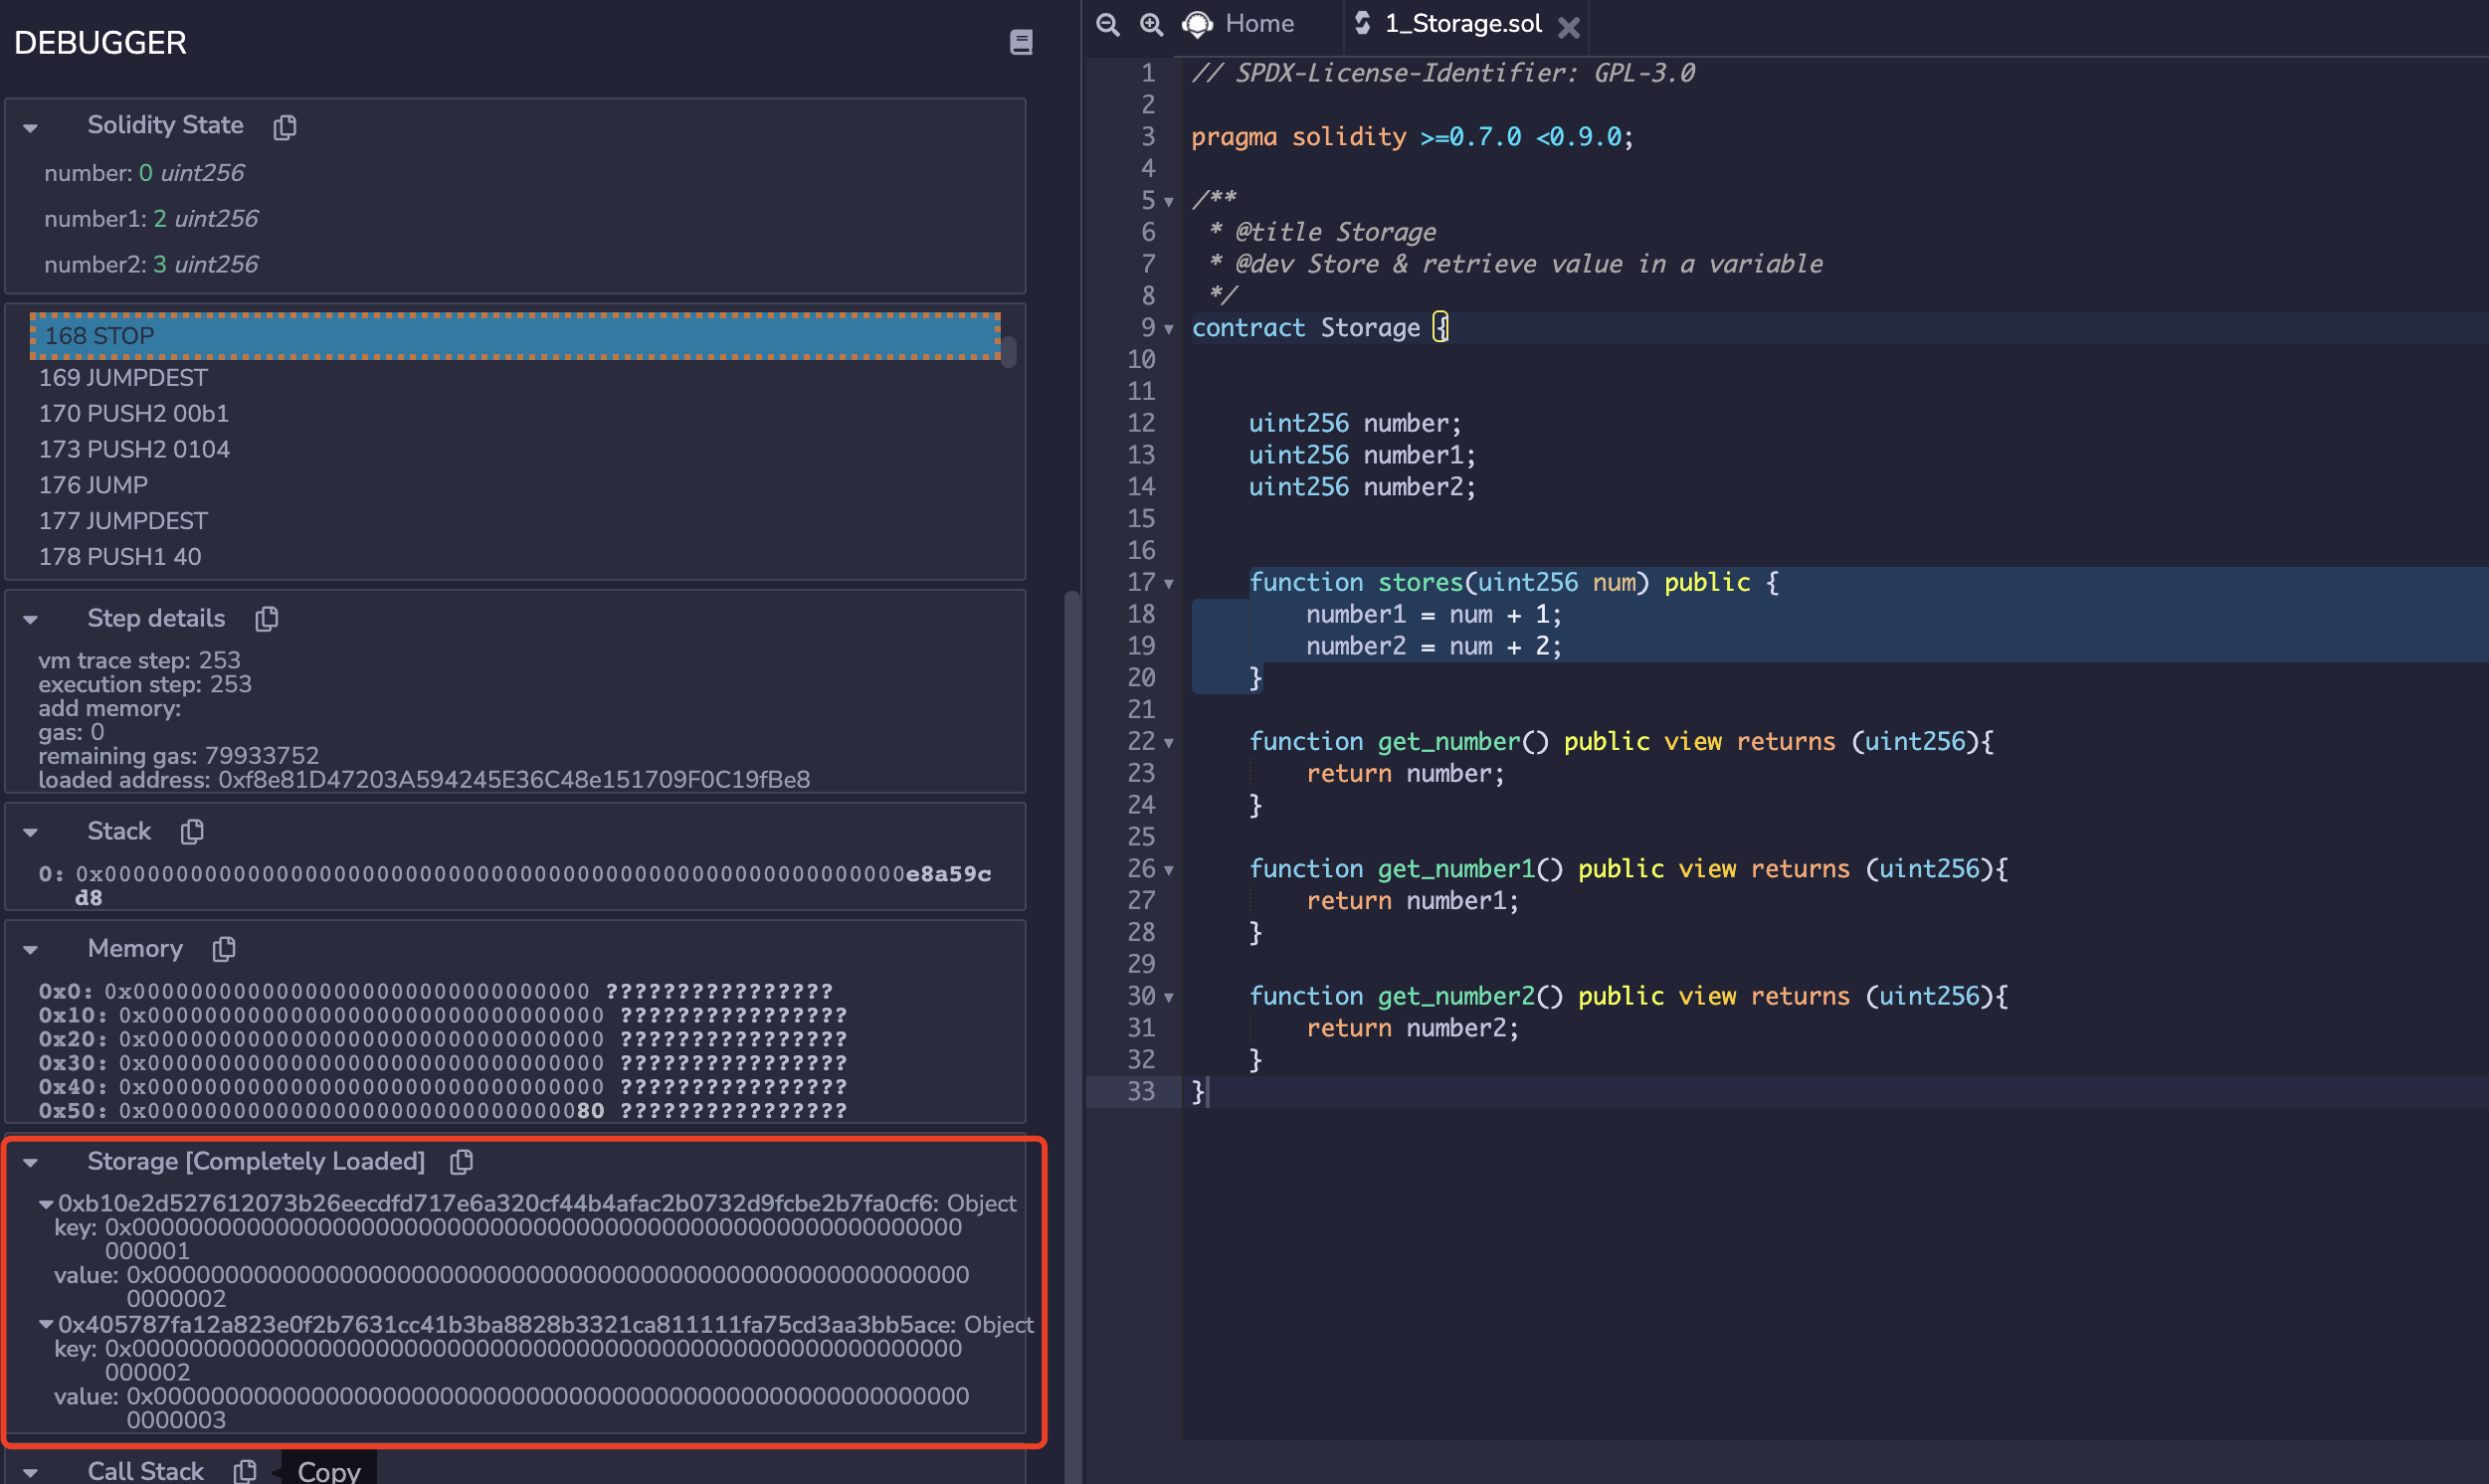Click the number2: 3 uint256 state entry
This screenshot has height=1484, width=2489.
pos(151,265)
